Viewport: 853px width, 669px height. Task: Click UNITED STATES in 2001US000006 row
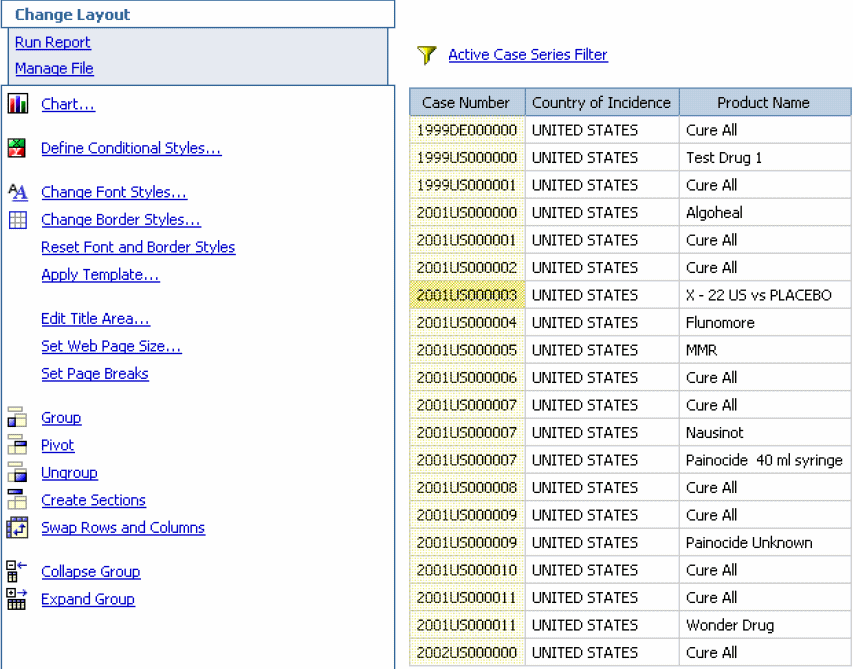pyautogui.click(x=602, y=377)
